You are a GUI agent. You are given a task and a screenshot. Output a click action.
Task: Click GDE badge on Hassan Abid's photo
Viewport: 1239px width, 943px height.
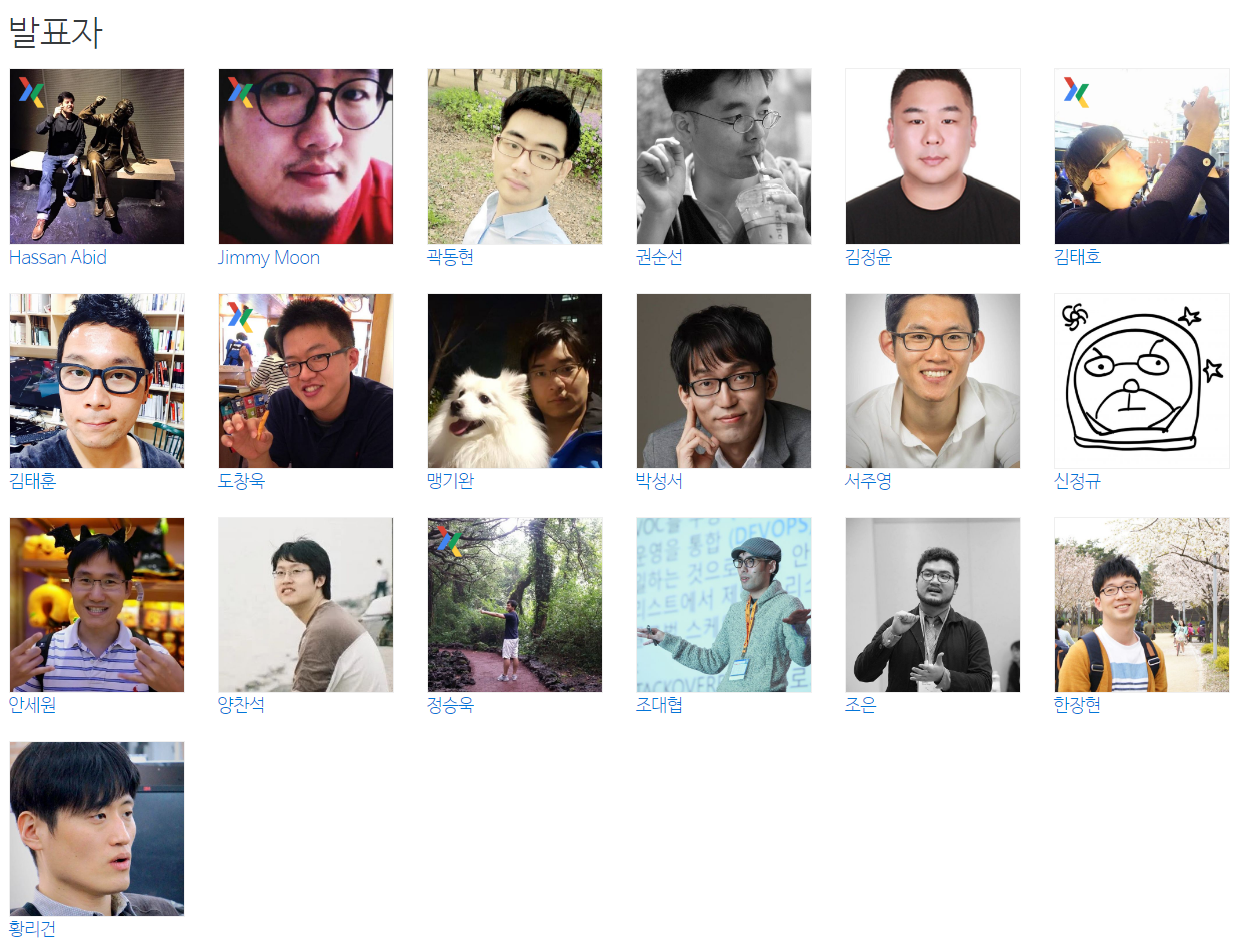(x=31, y=92)
